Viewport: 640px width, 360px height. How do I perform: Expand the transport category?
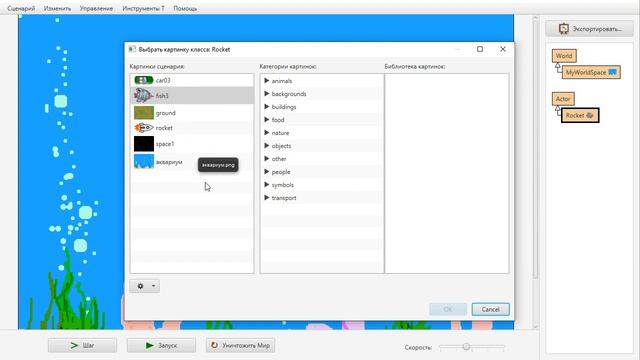(x=267, y=198)
